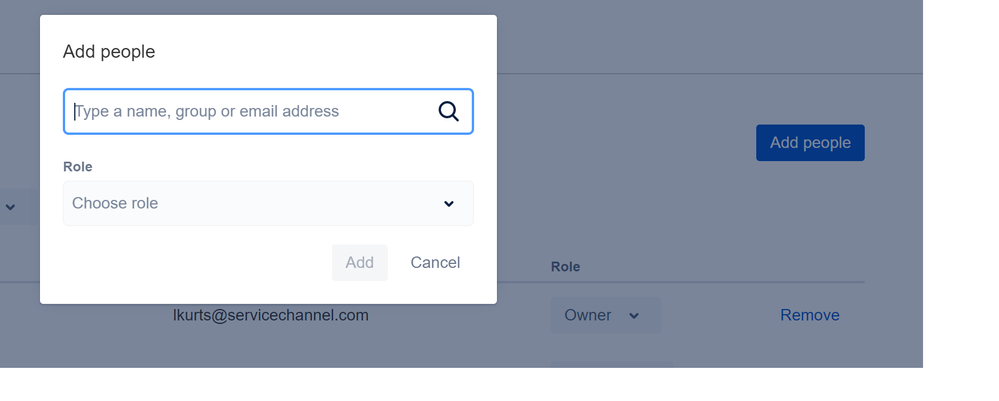Select the lkurts@servicechannel.com email text

click(x=271, y=315)
